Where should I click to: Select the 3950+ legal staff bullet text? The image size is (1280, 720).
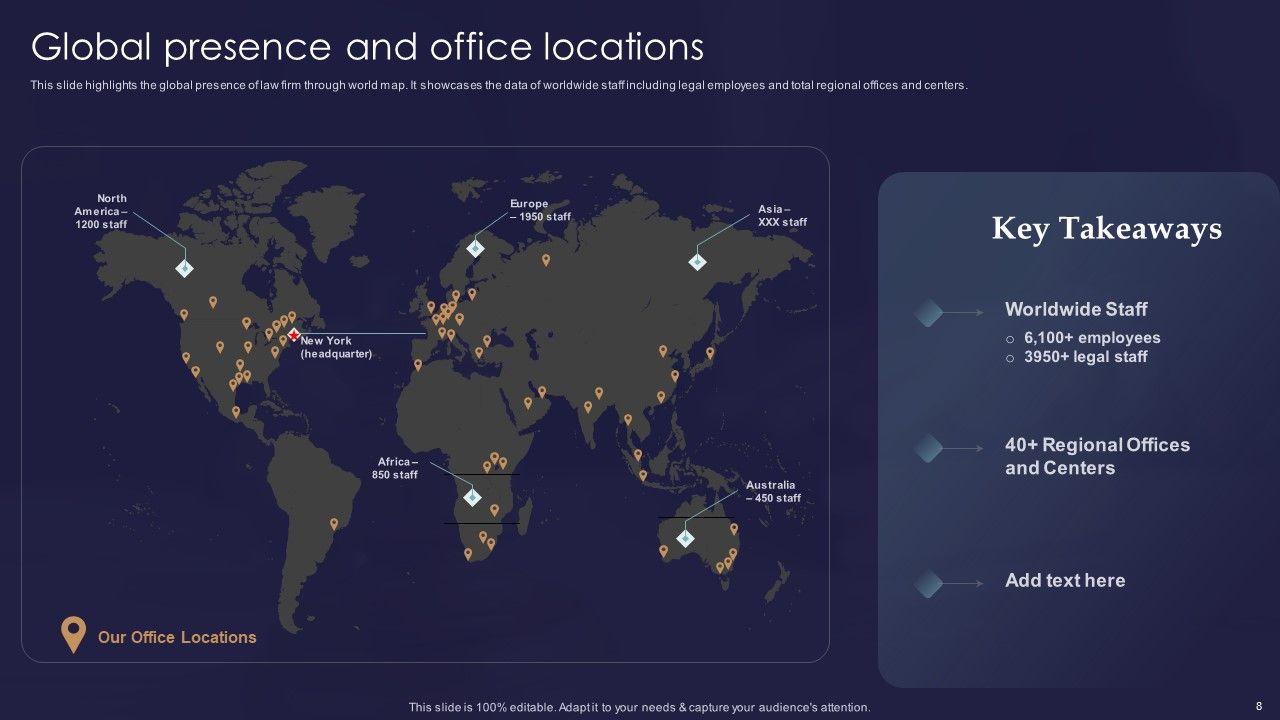point(1086,357)
